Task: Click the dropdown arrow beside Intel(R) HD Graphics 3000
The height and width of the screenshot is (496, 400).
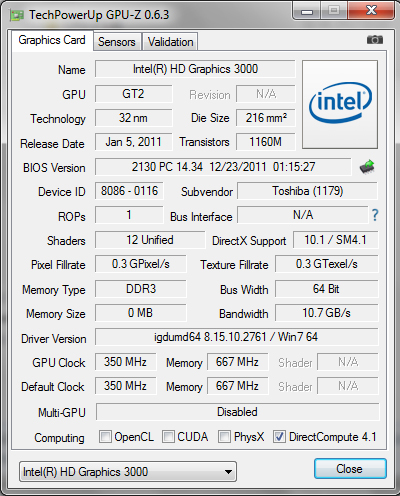Action: (228, 472)
